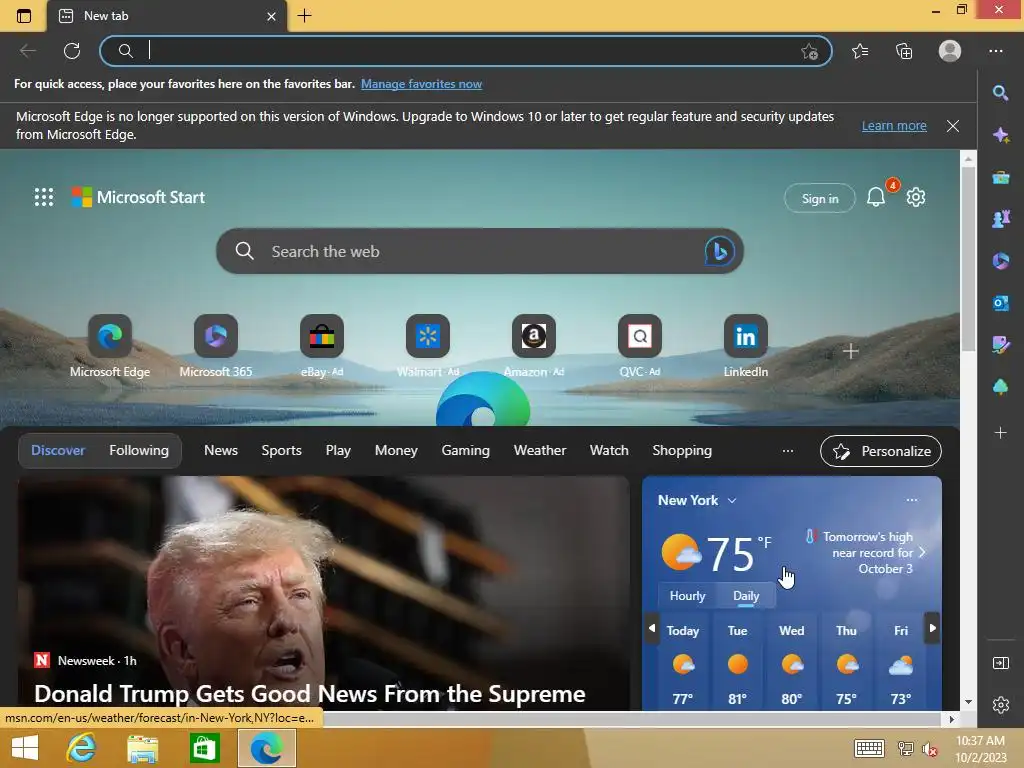Open the Favorites list

coord(860,51)
